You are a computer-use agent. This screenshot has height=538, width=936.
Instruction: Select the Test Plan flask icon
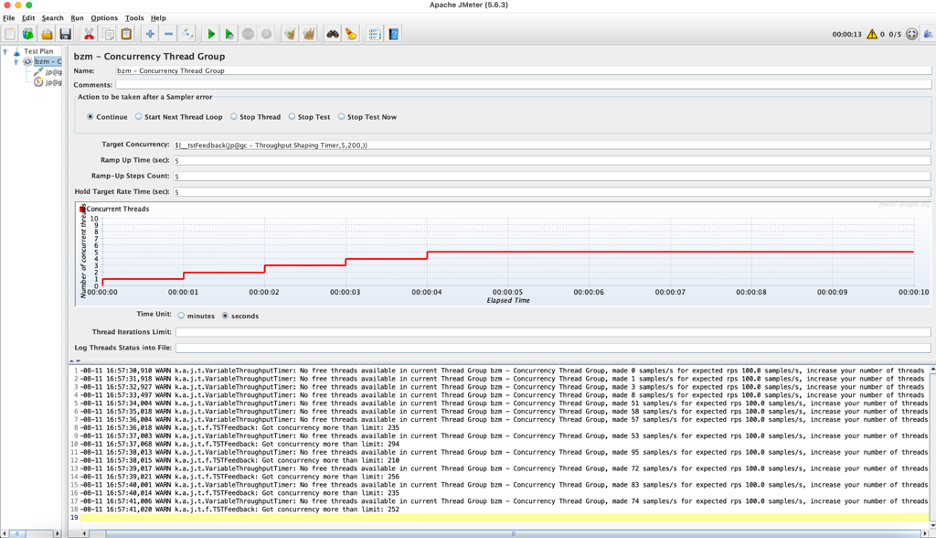[17, 51]
